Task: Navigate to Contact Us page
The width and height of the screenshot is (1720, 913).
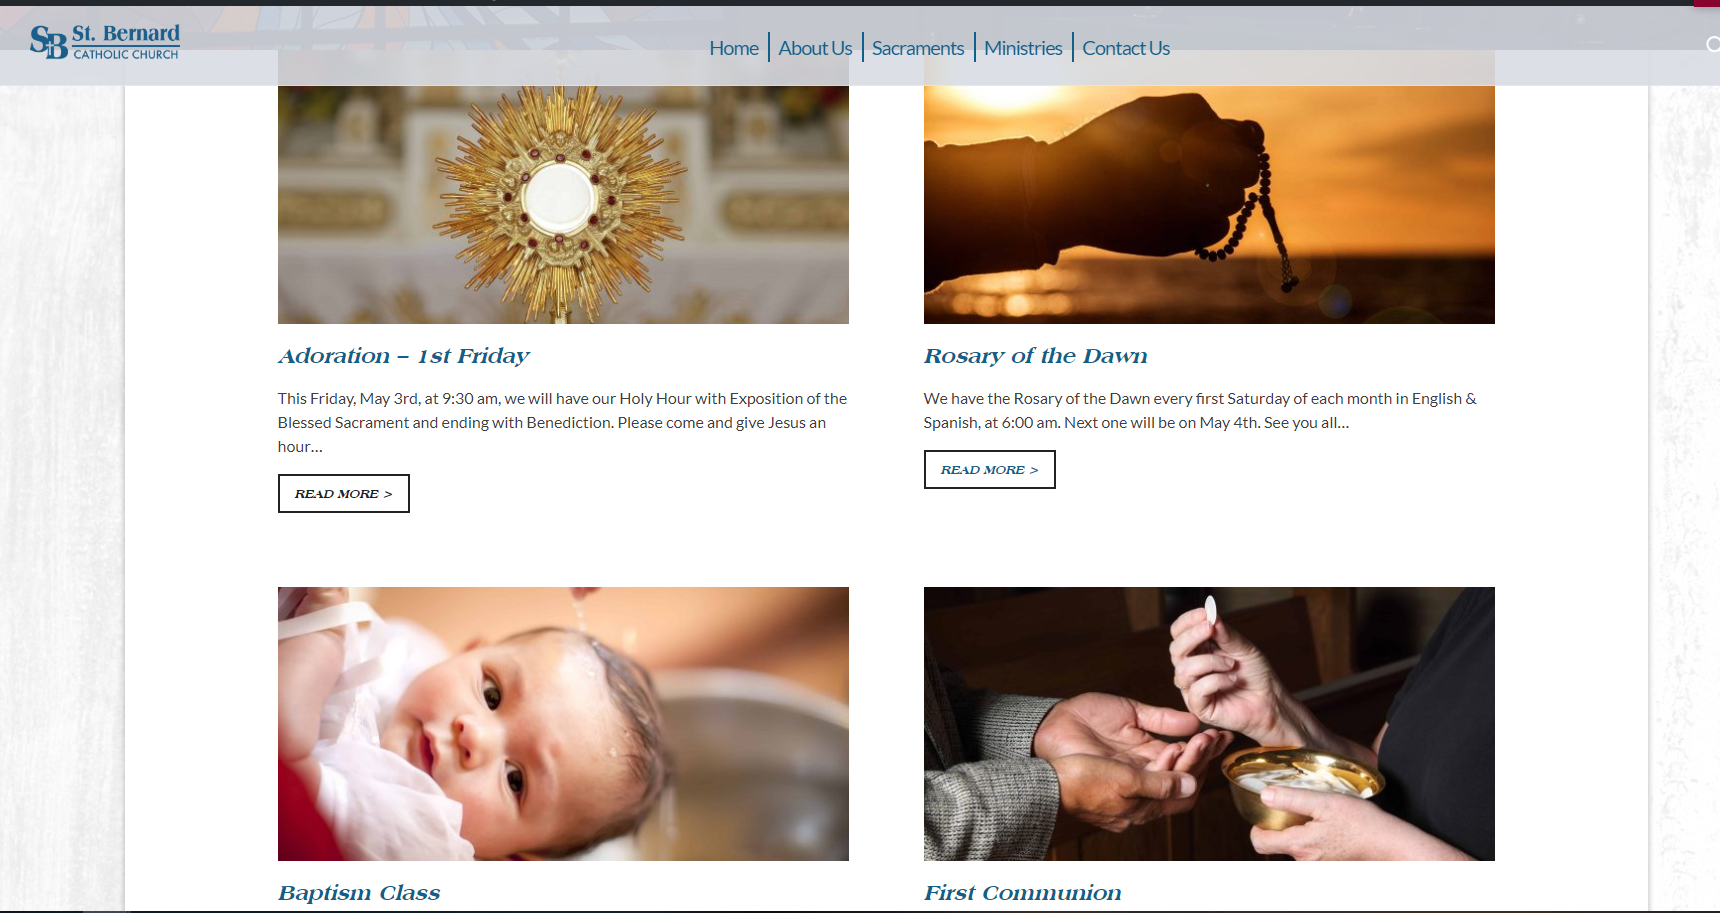Action: click(1126, 48)
